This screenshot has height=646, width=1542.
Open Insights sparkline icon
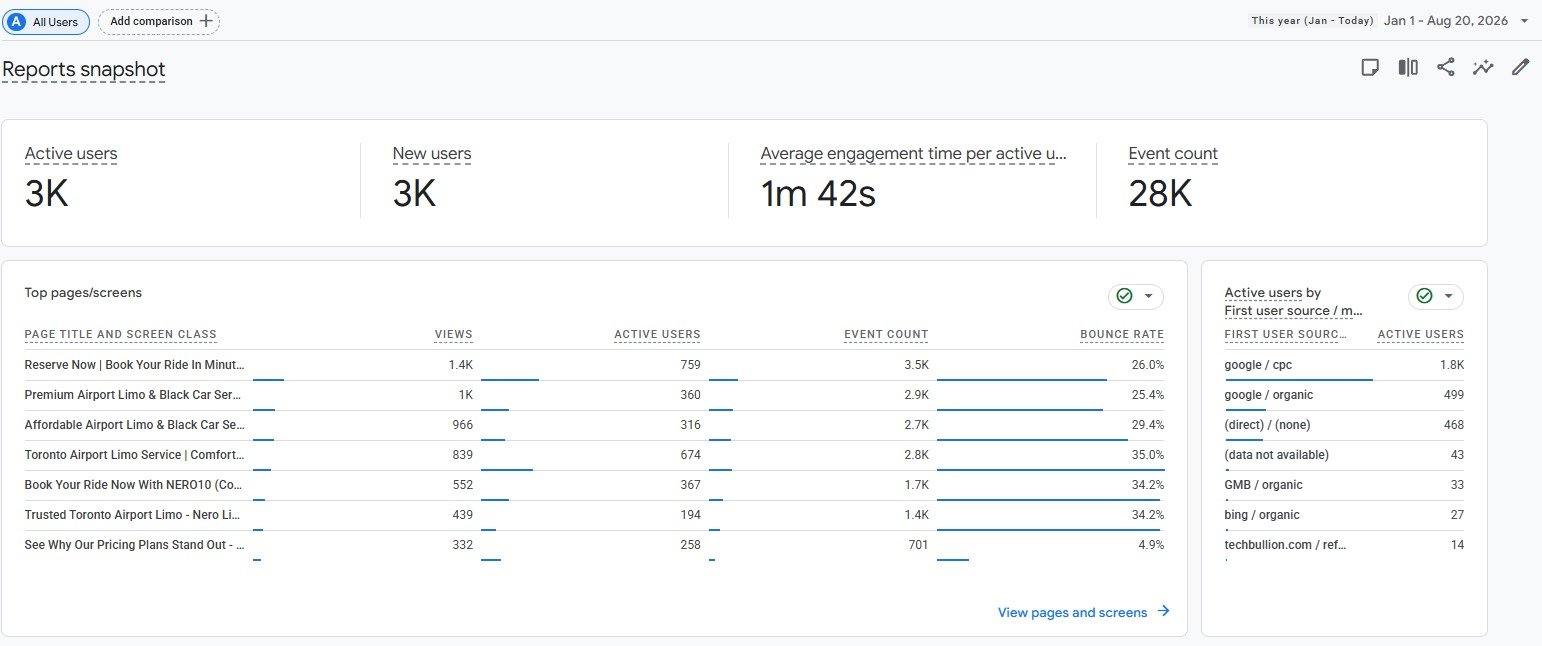[x=1483, y=68]
